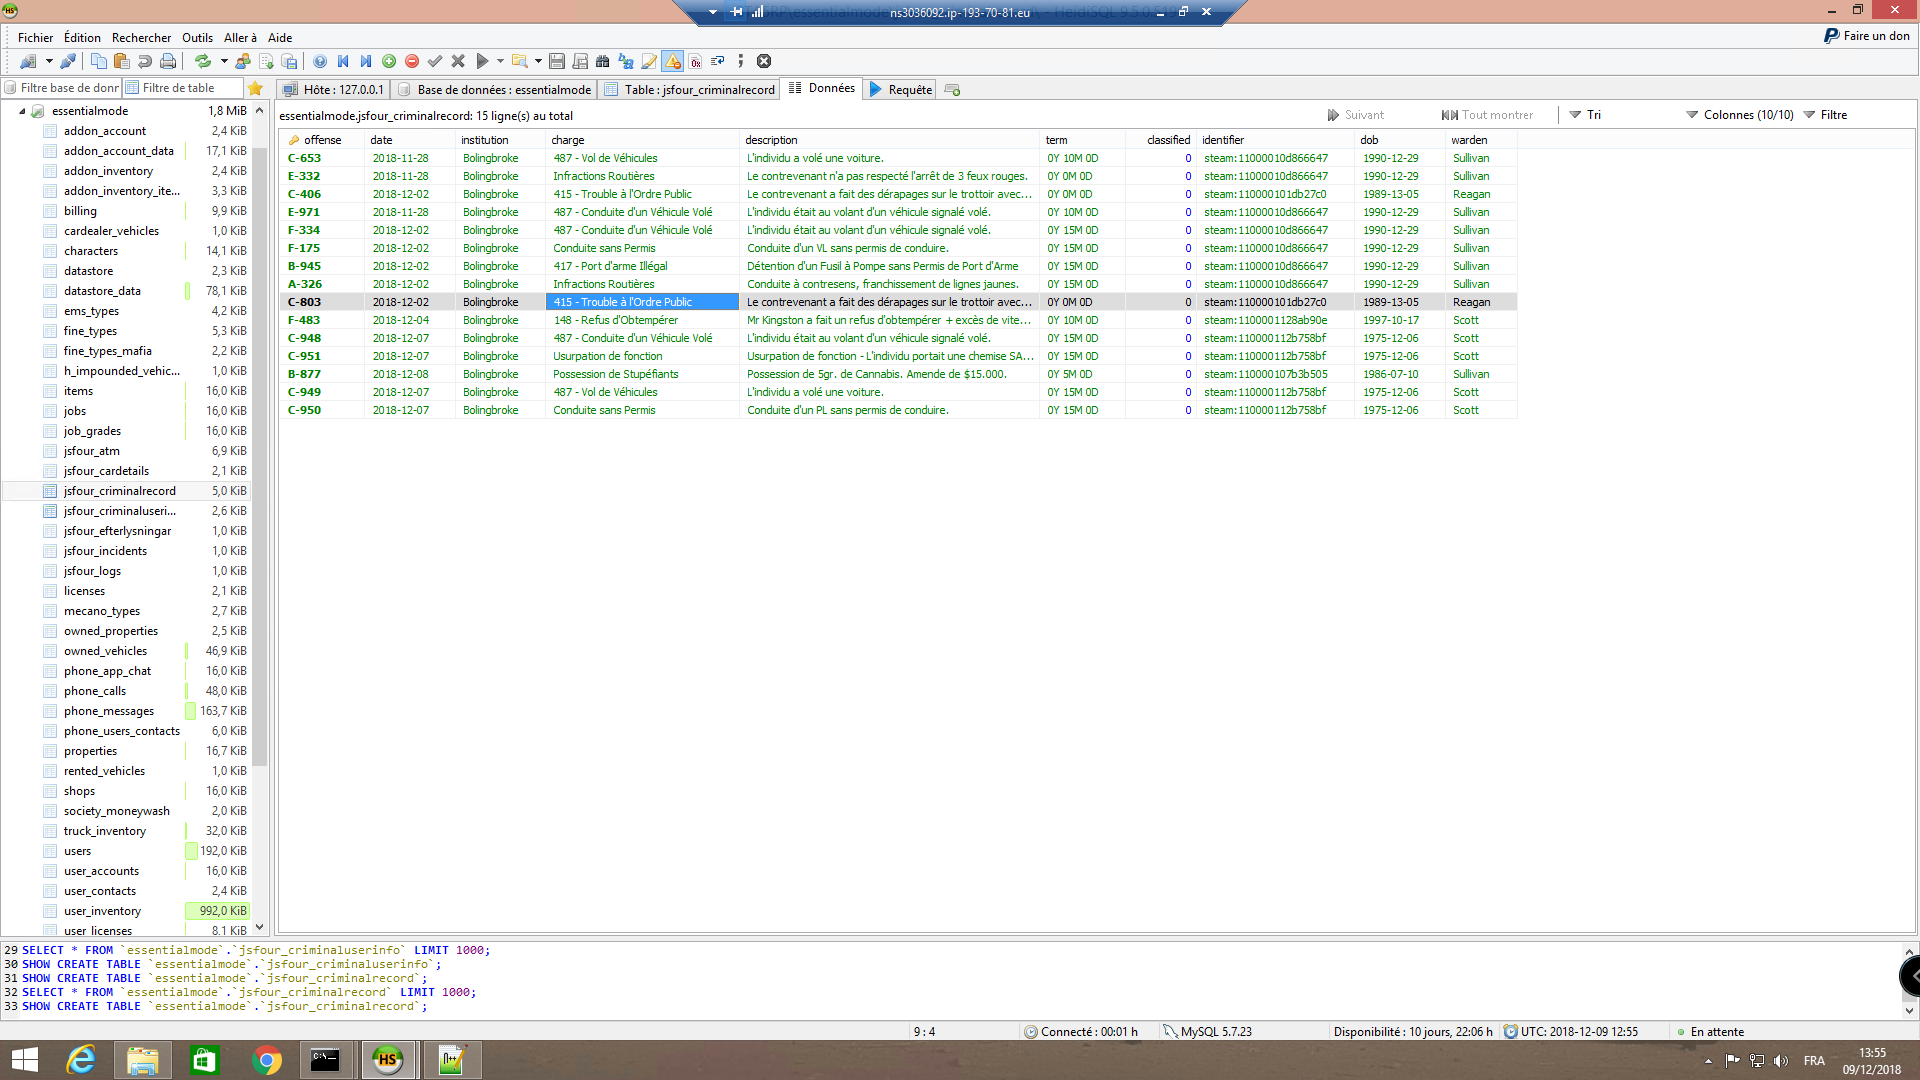1920x1080 pixels.
Task: Insert a new row with the green plus icon
Action: (389, 61)
